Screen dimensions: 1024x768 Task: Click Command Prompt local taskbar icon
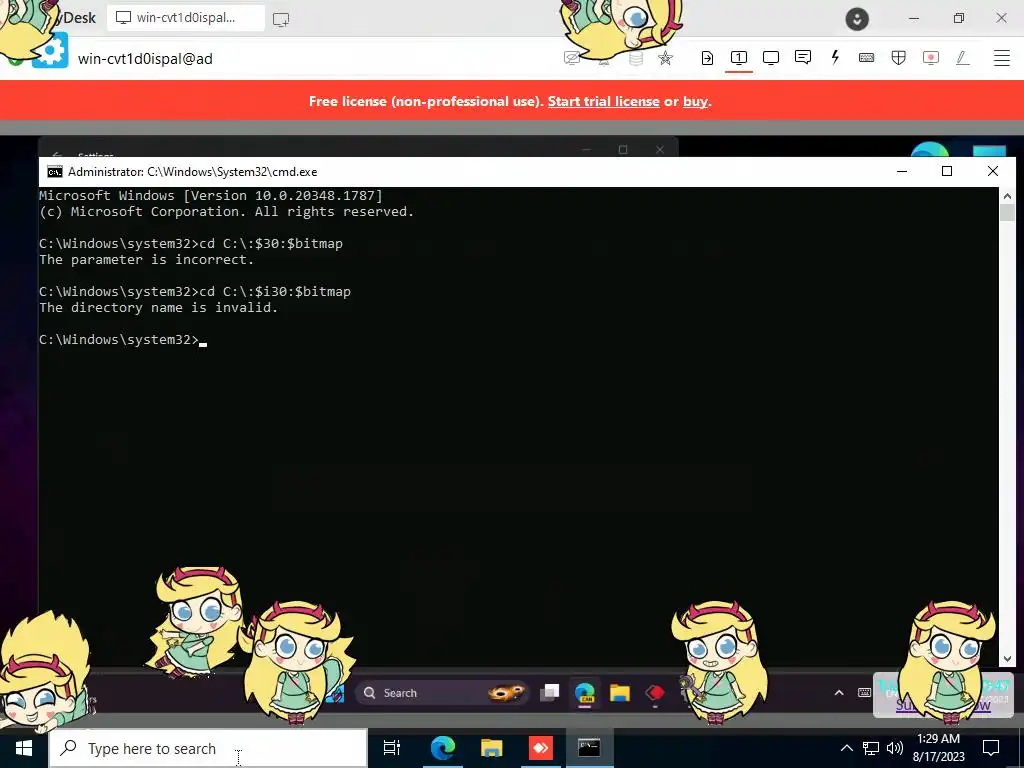[x=589, y=748]
